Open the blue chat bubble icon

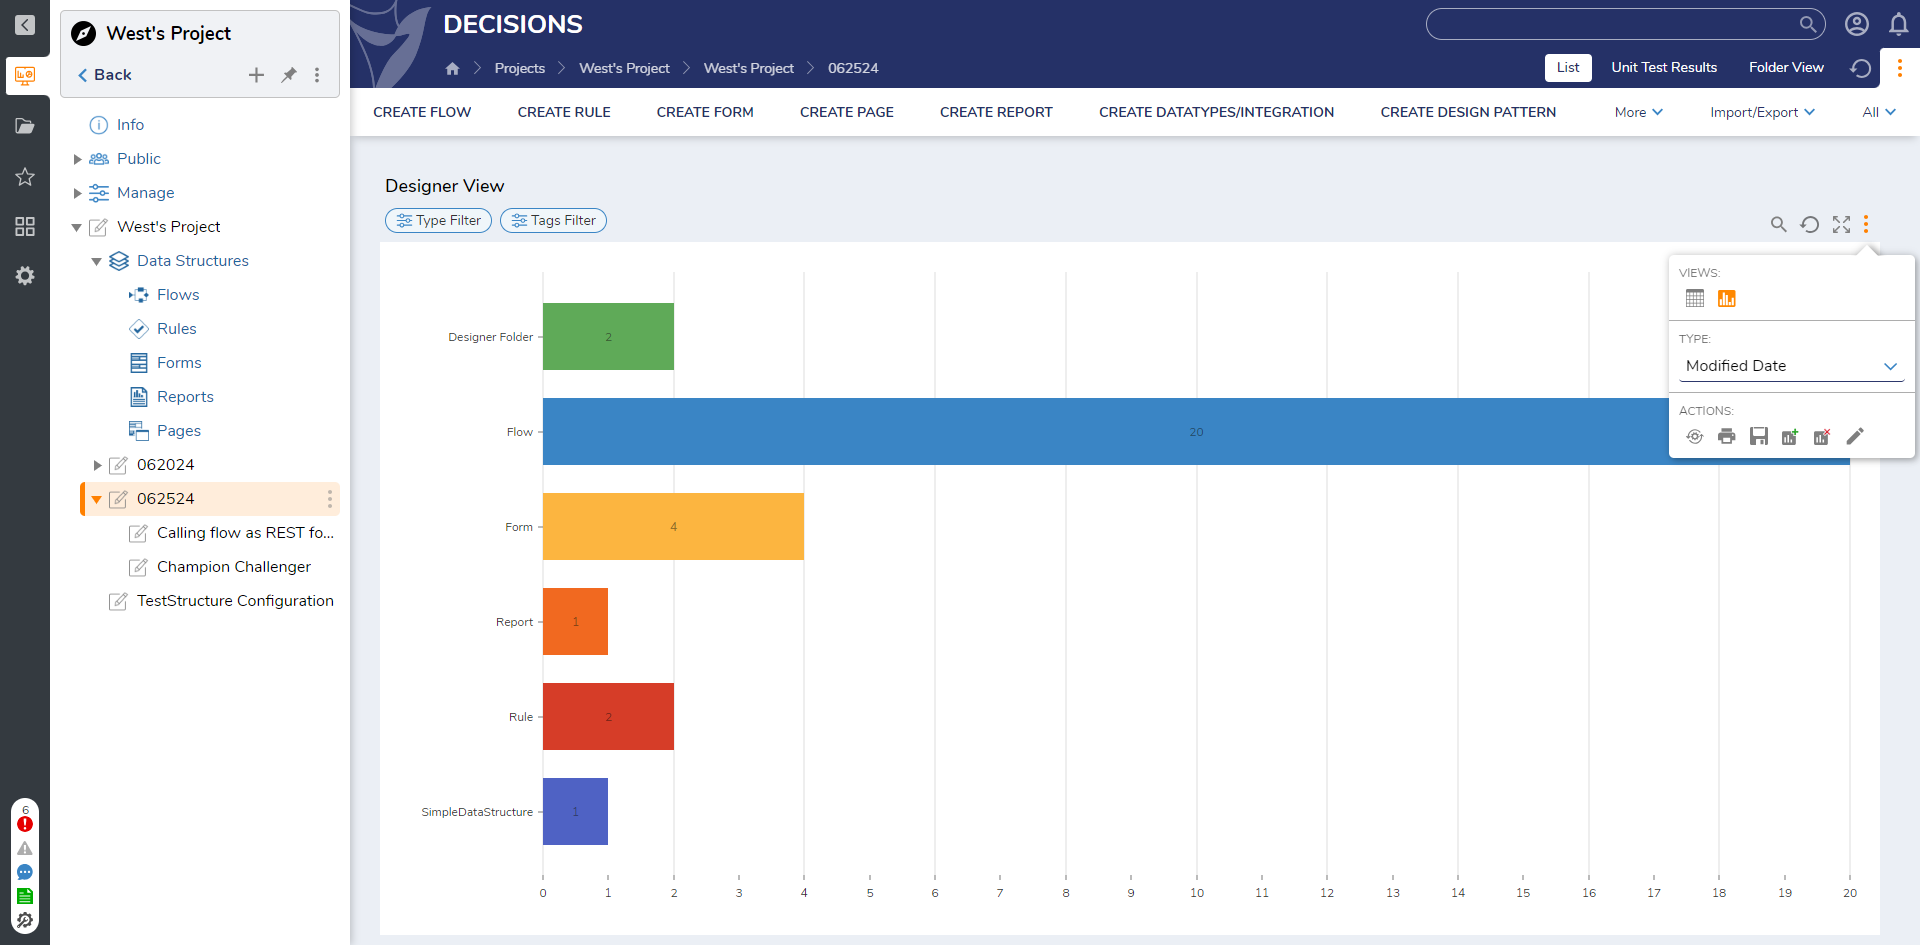pyautogui.click(x=25, y=872)
